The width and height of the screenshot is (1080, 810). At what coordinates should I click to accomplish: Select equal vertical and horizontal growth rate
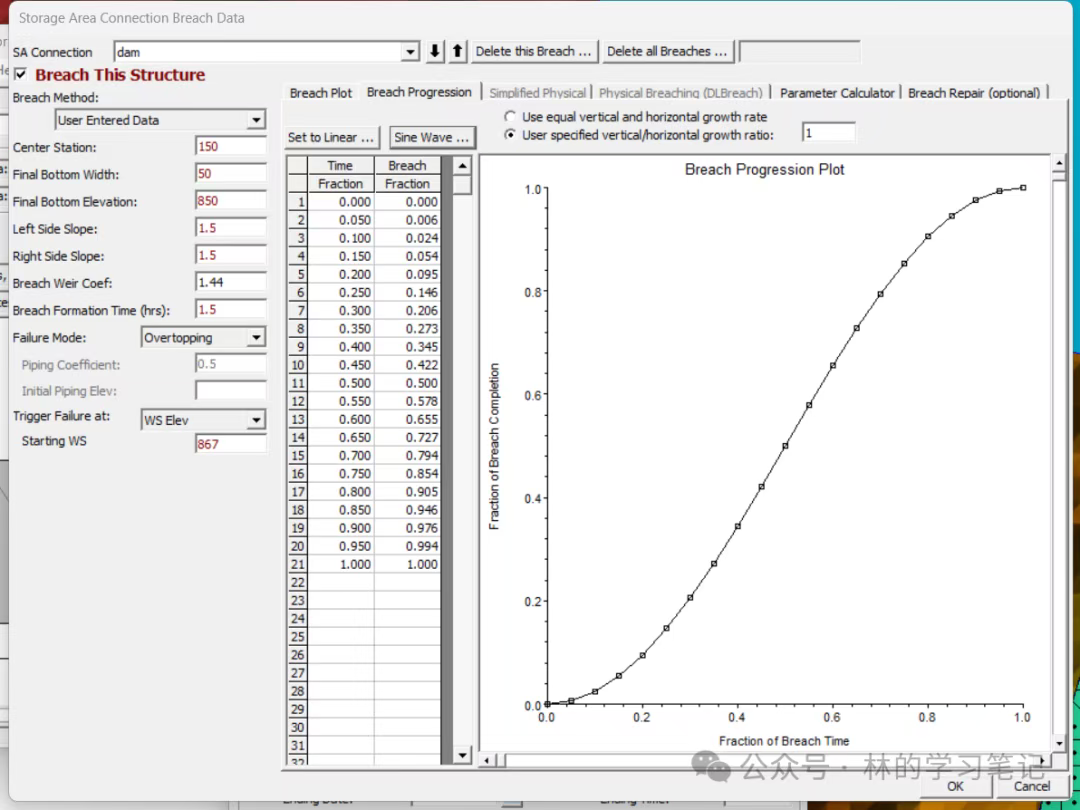(x=511, y=117)
